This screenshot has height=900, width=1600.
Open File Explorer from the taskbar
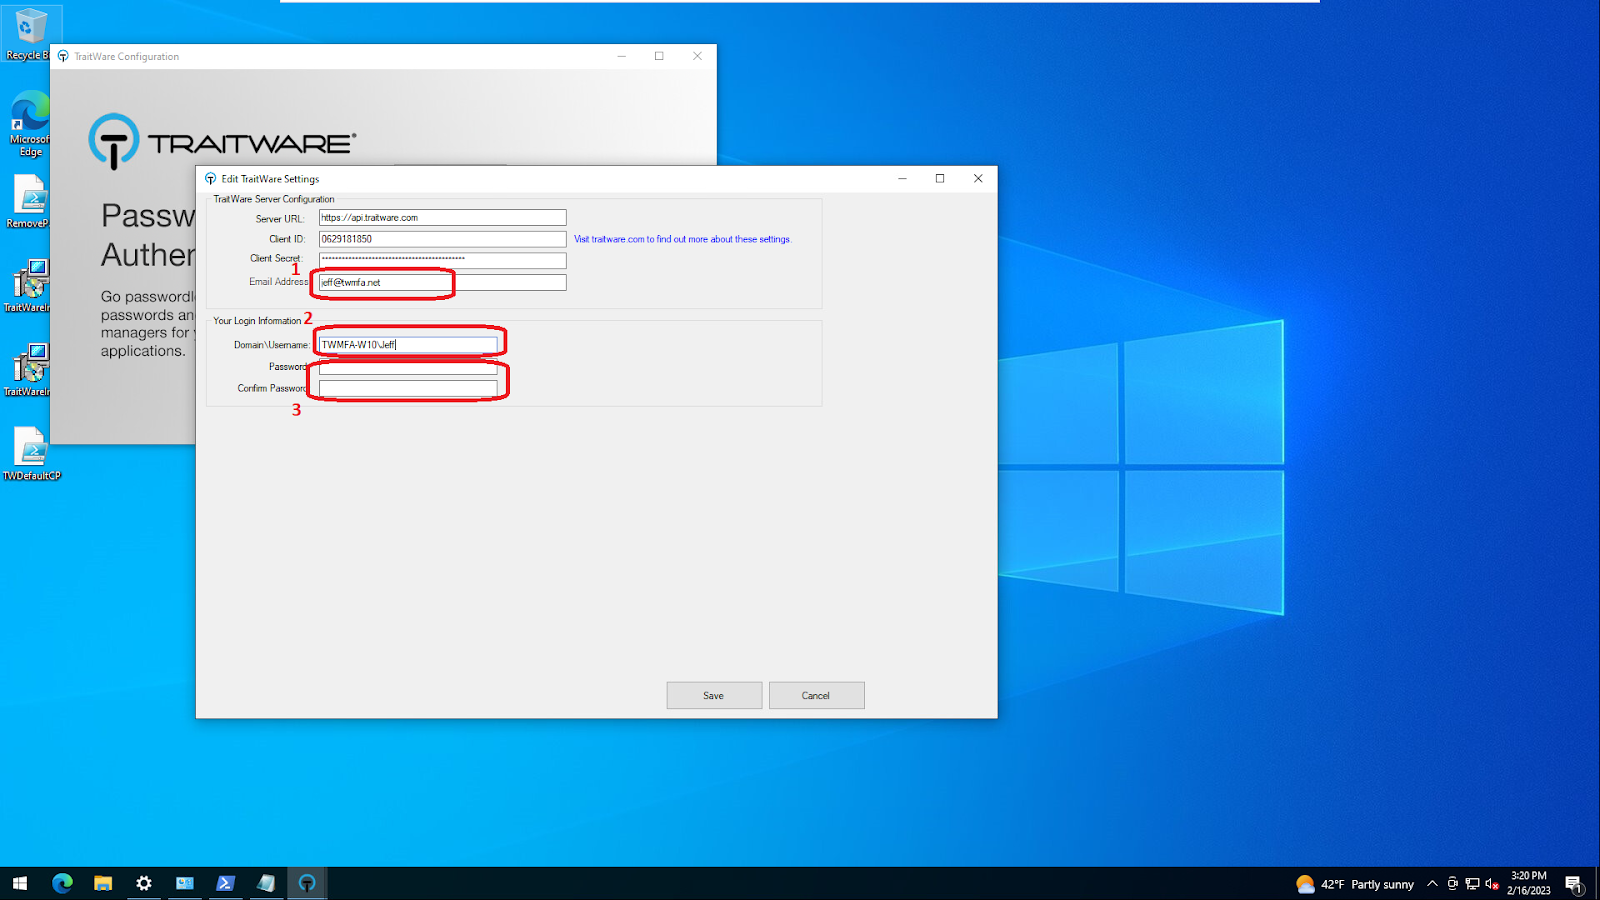point(103,883)
